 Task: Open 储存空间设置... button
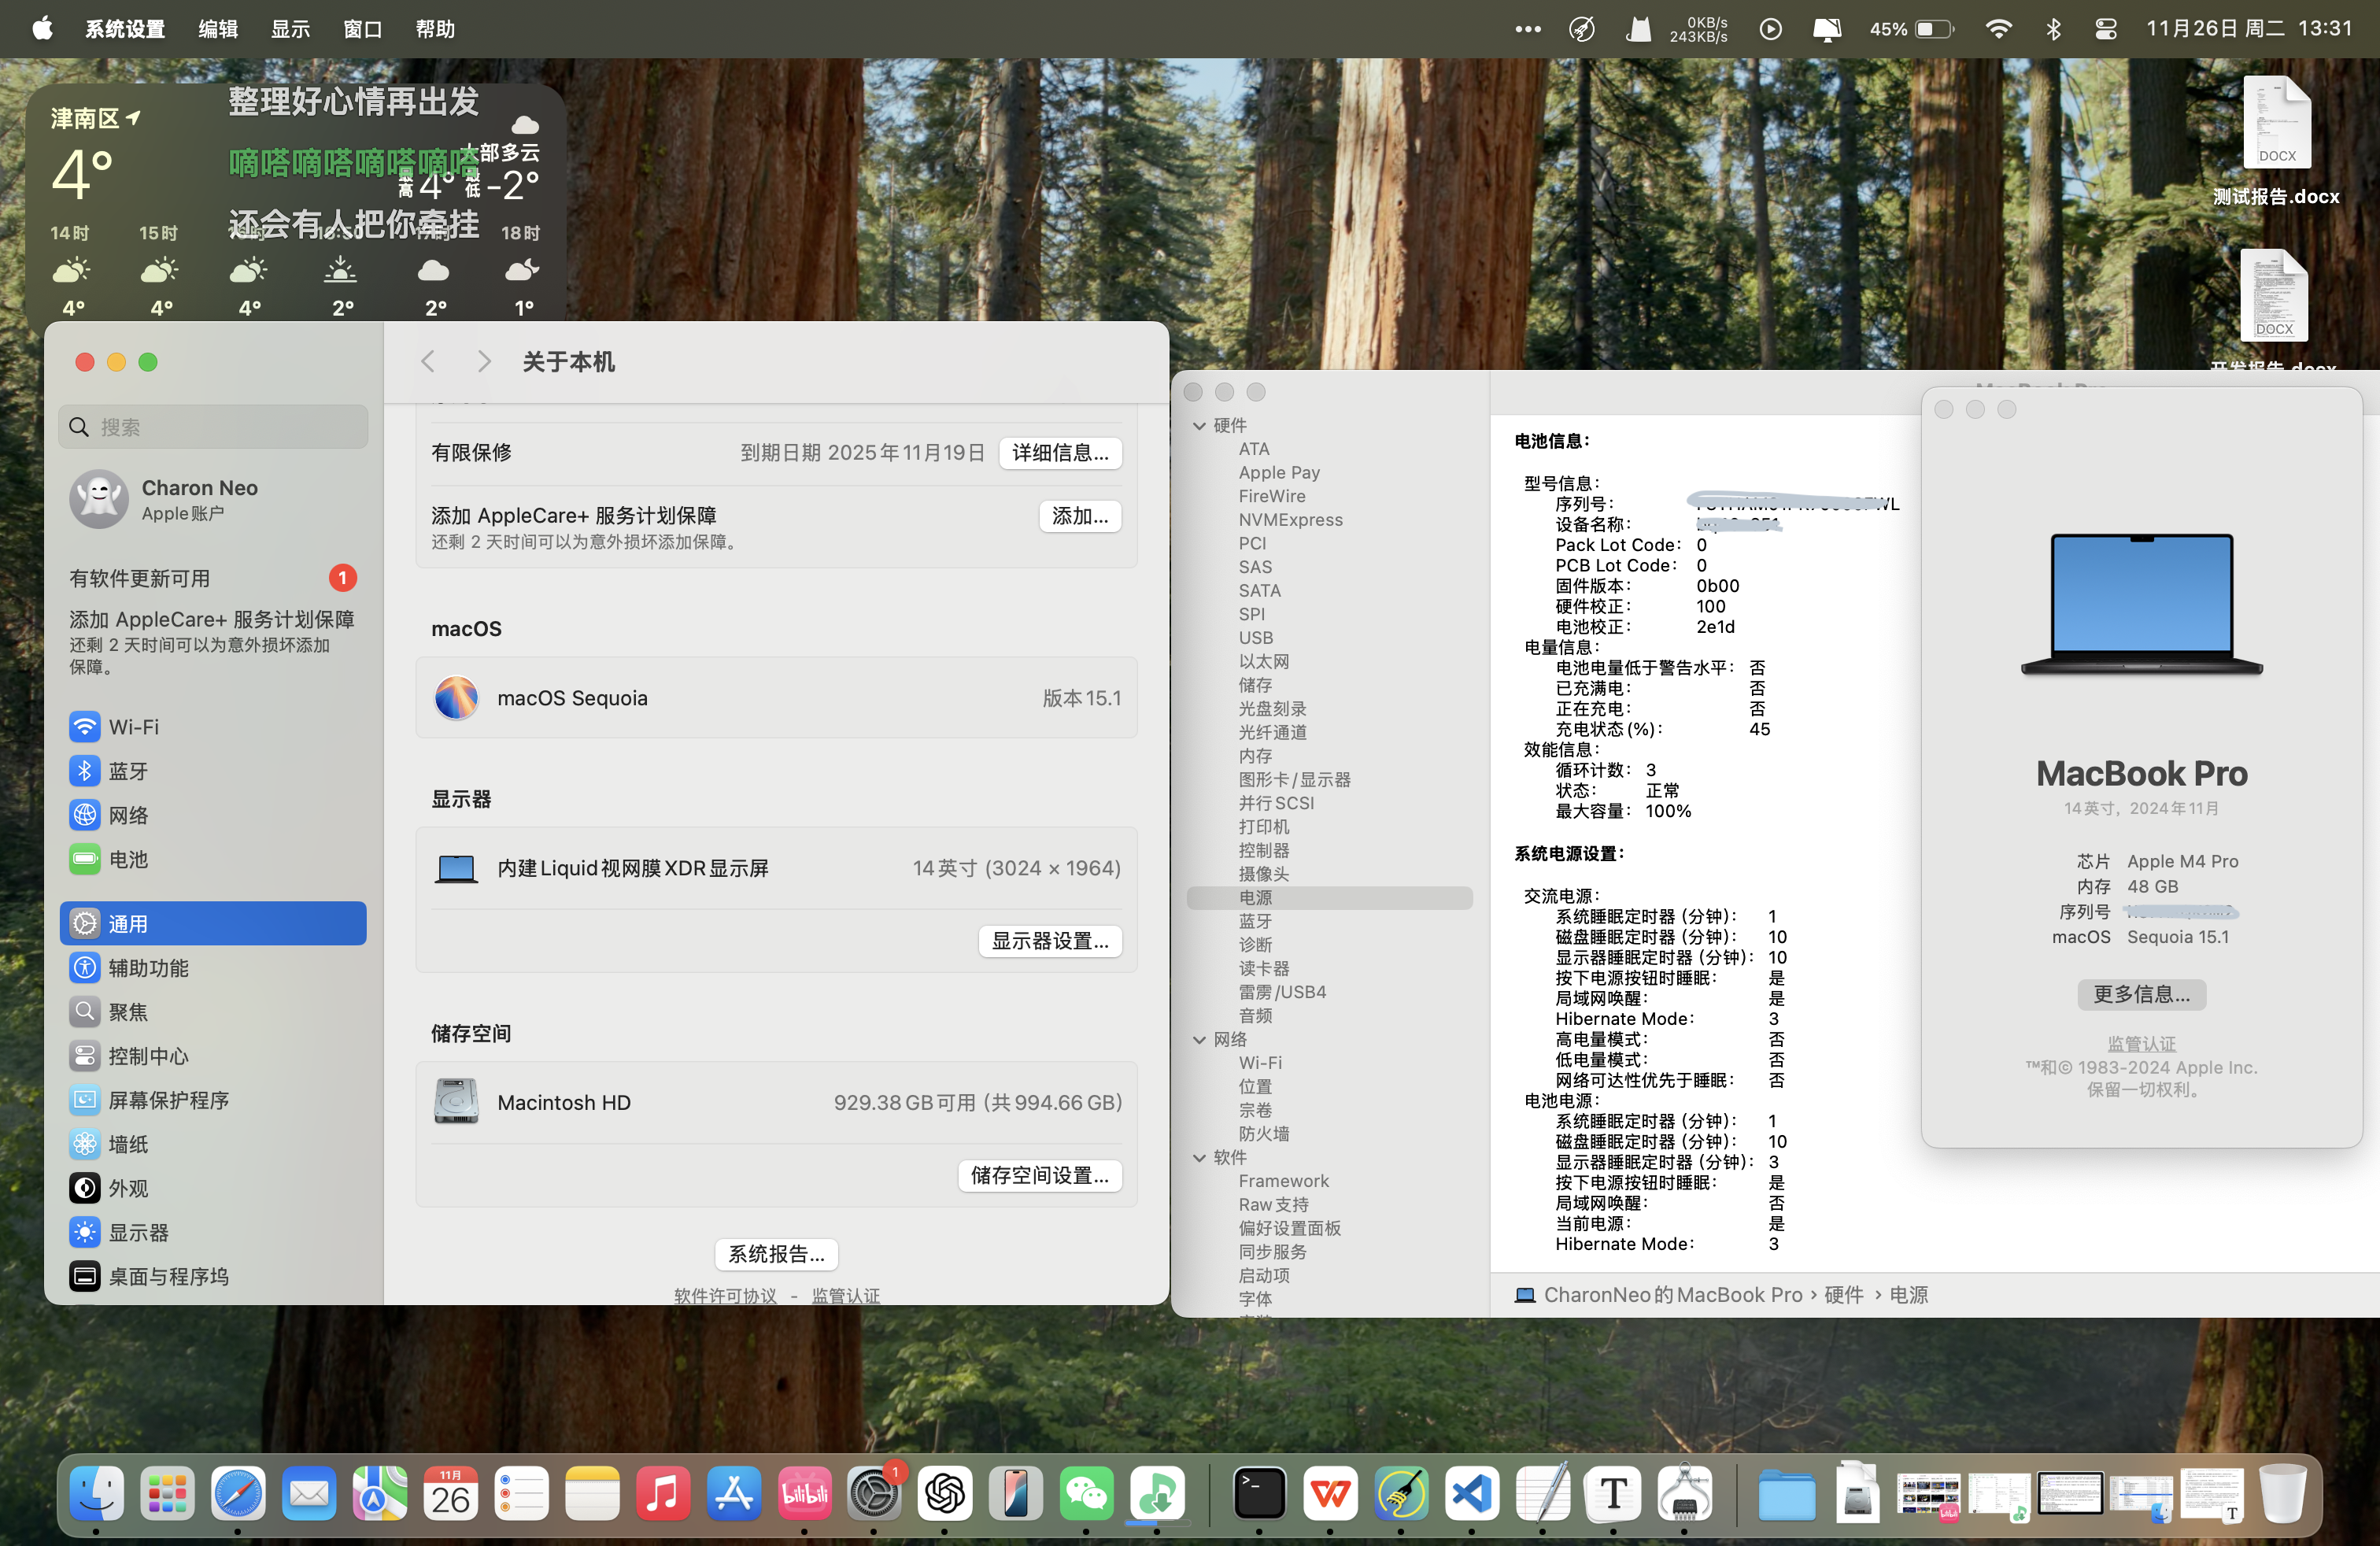click(x=1039, y=1175)
